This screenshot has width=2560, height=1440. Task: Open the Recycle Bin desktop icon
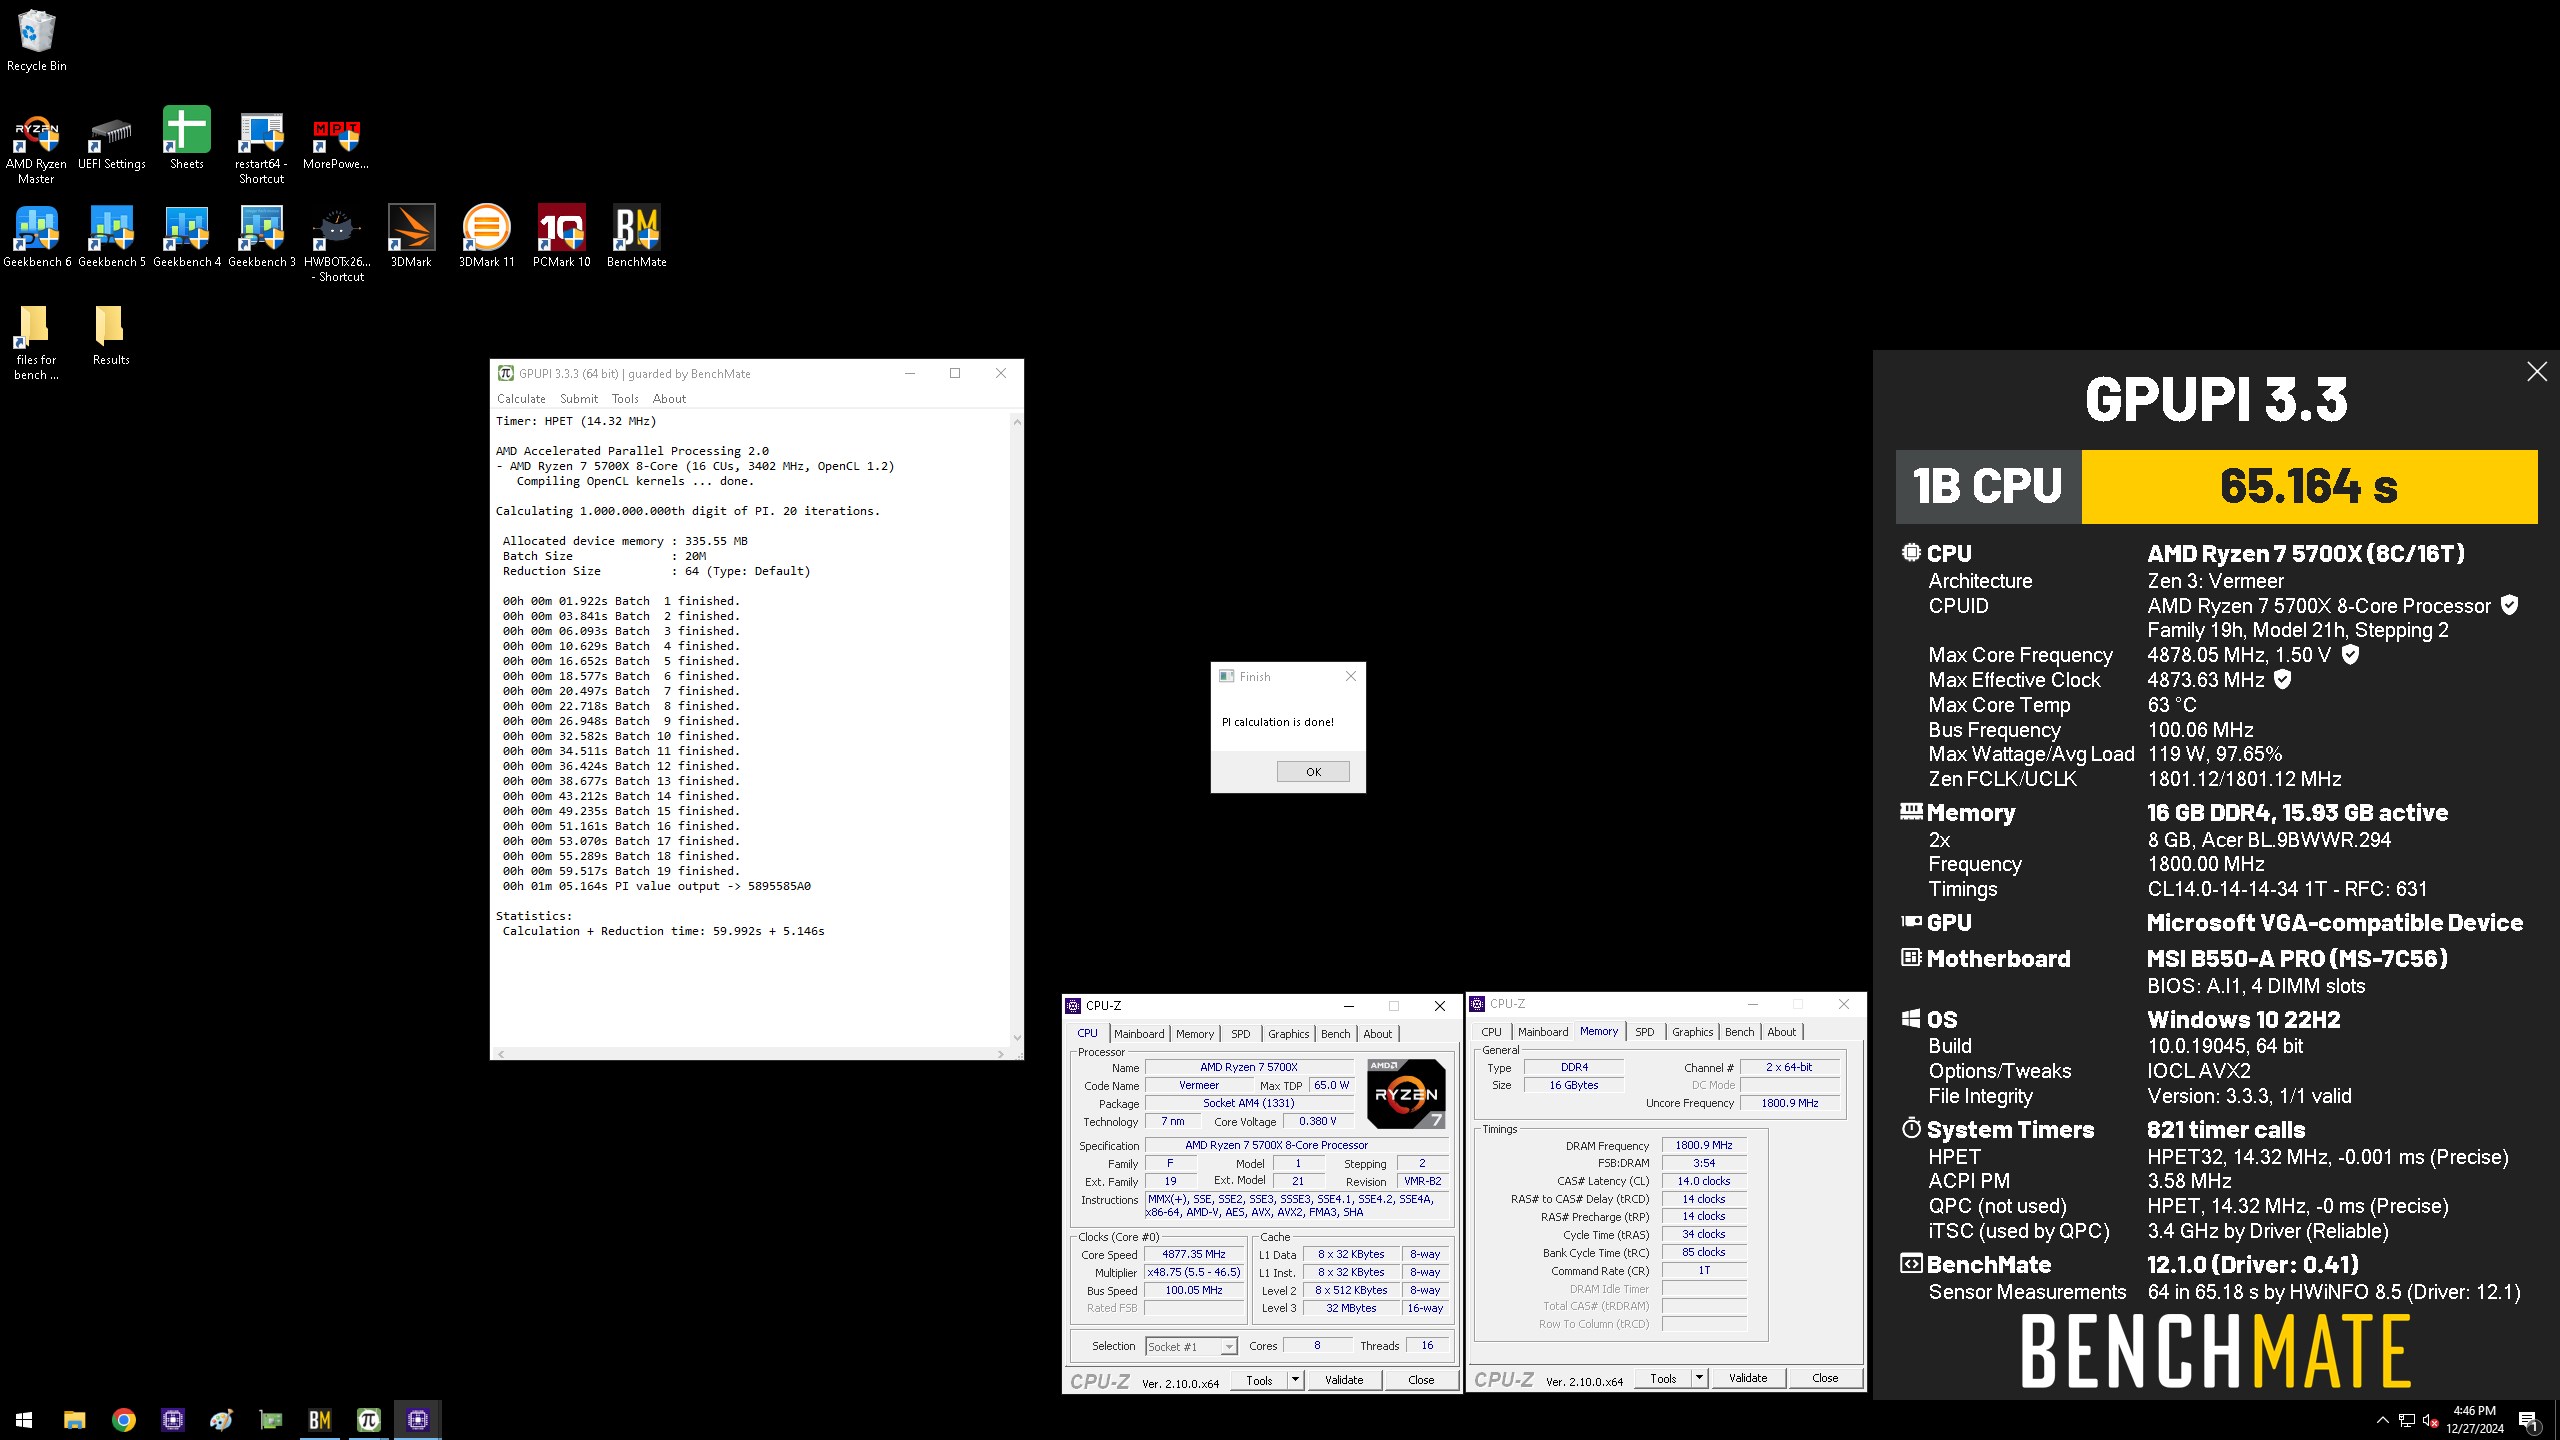pos(37,41)
